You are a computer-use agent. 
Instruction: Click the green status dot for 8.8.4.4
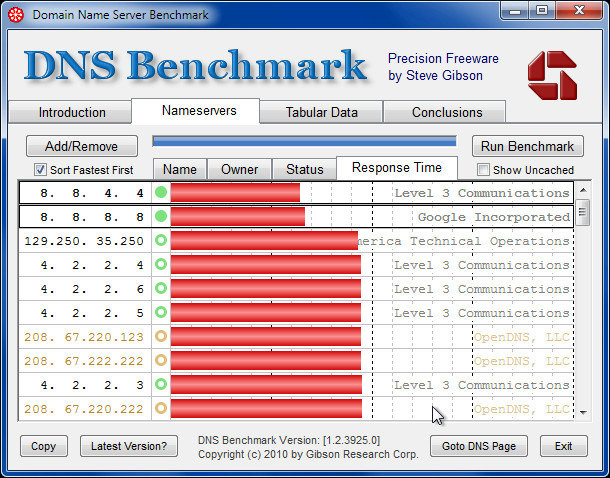[161, 192]
